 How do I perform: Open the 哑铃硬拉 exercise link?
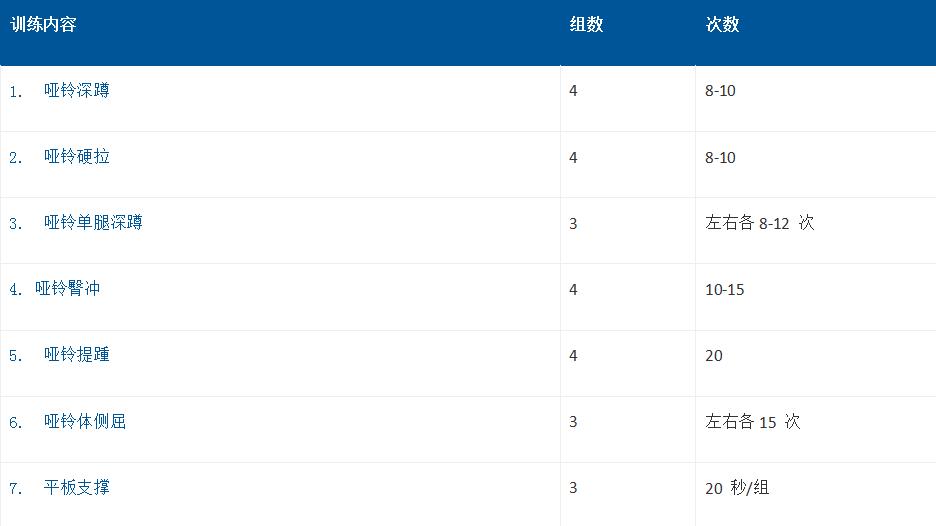point(77,157)
